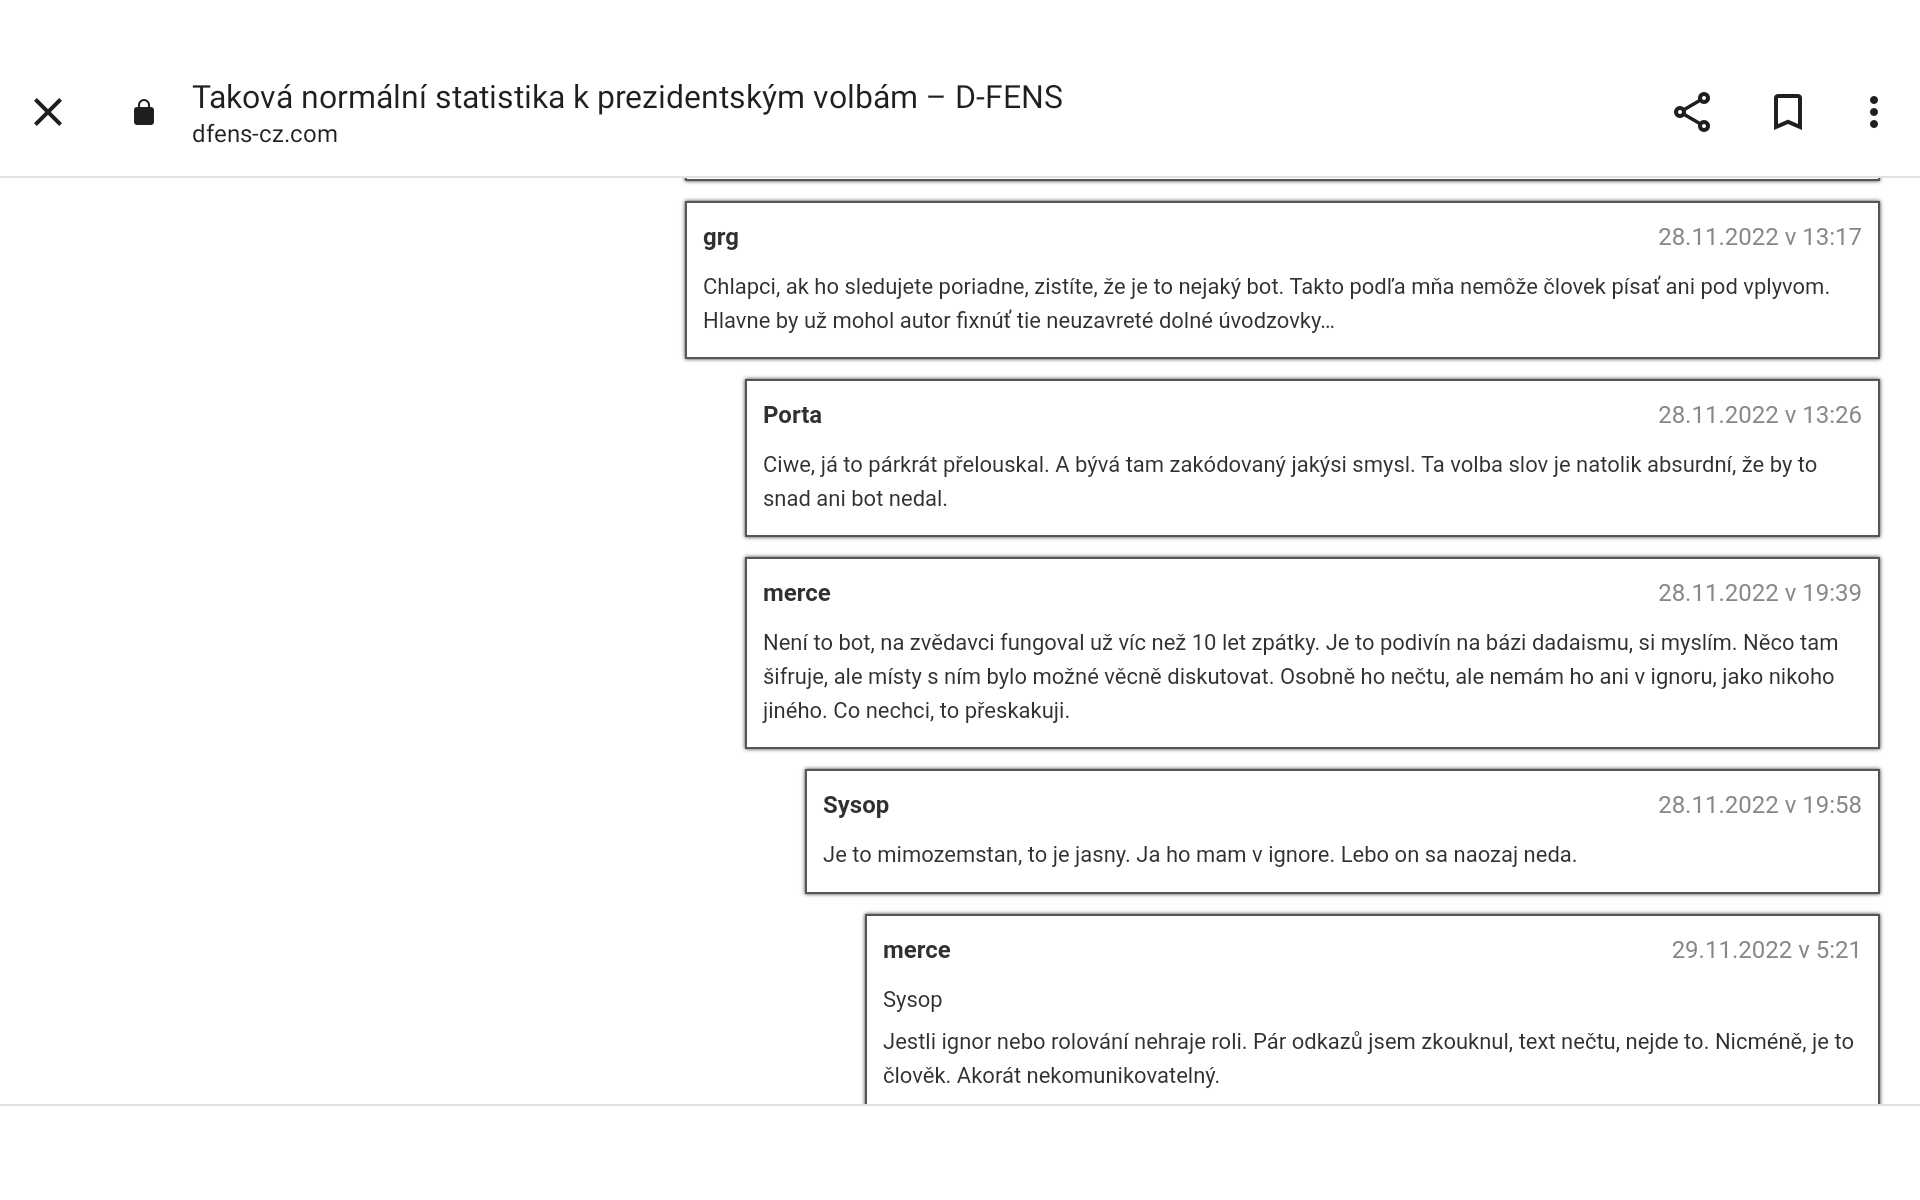This screenshot has height=1200, width=1920.
Task: Tap the dfens-cz.com URL text
Action: click(265, 134)
